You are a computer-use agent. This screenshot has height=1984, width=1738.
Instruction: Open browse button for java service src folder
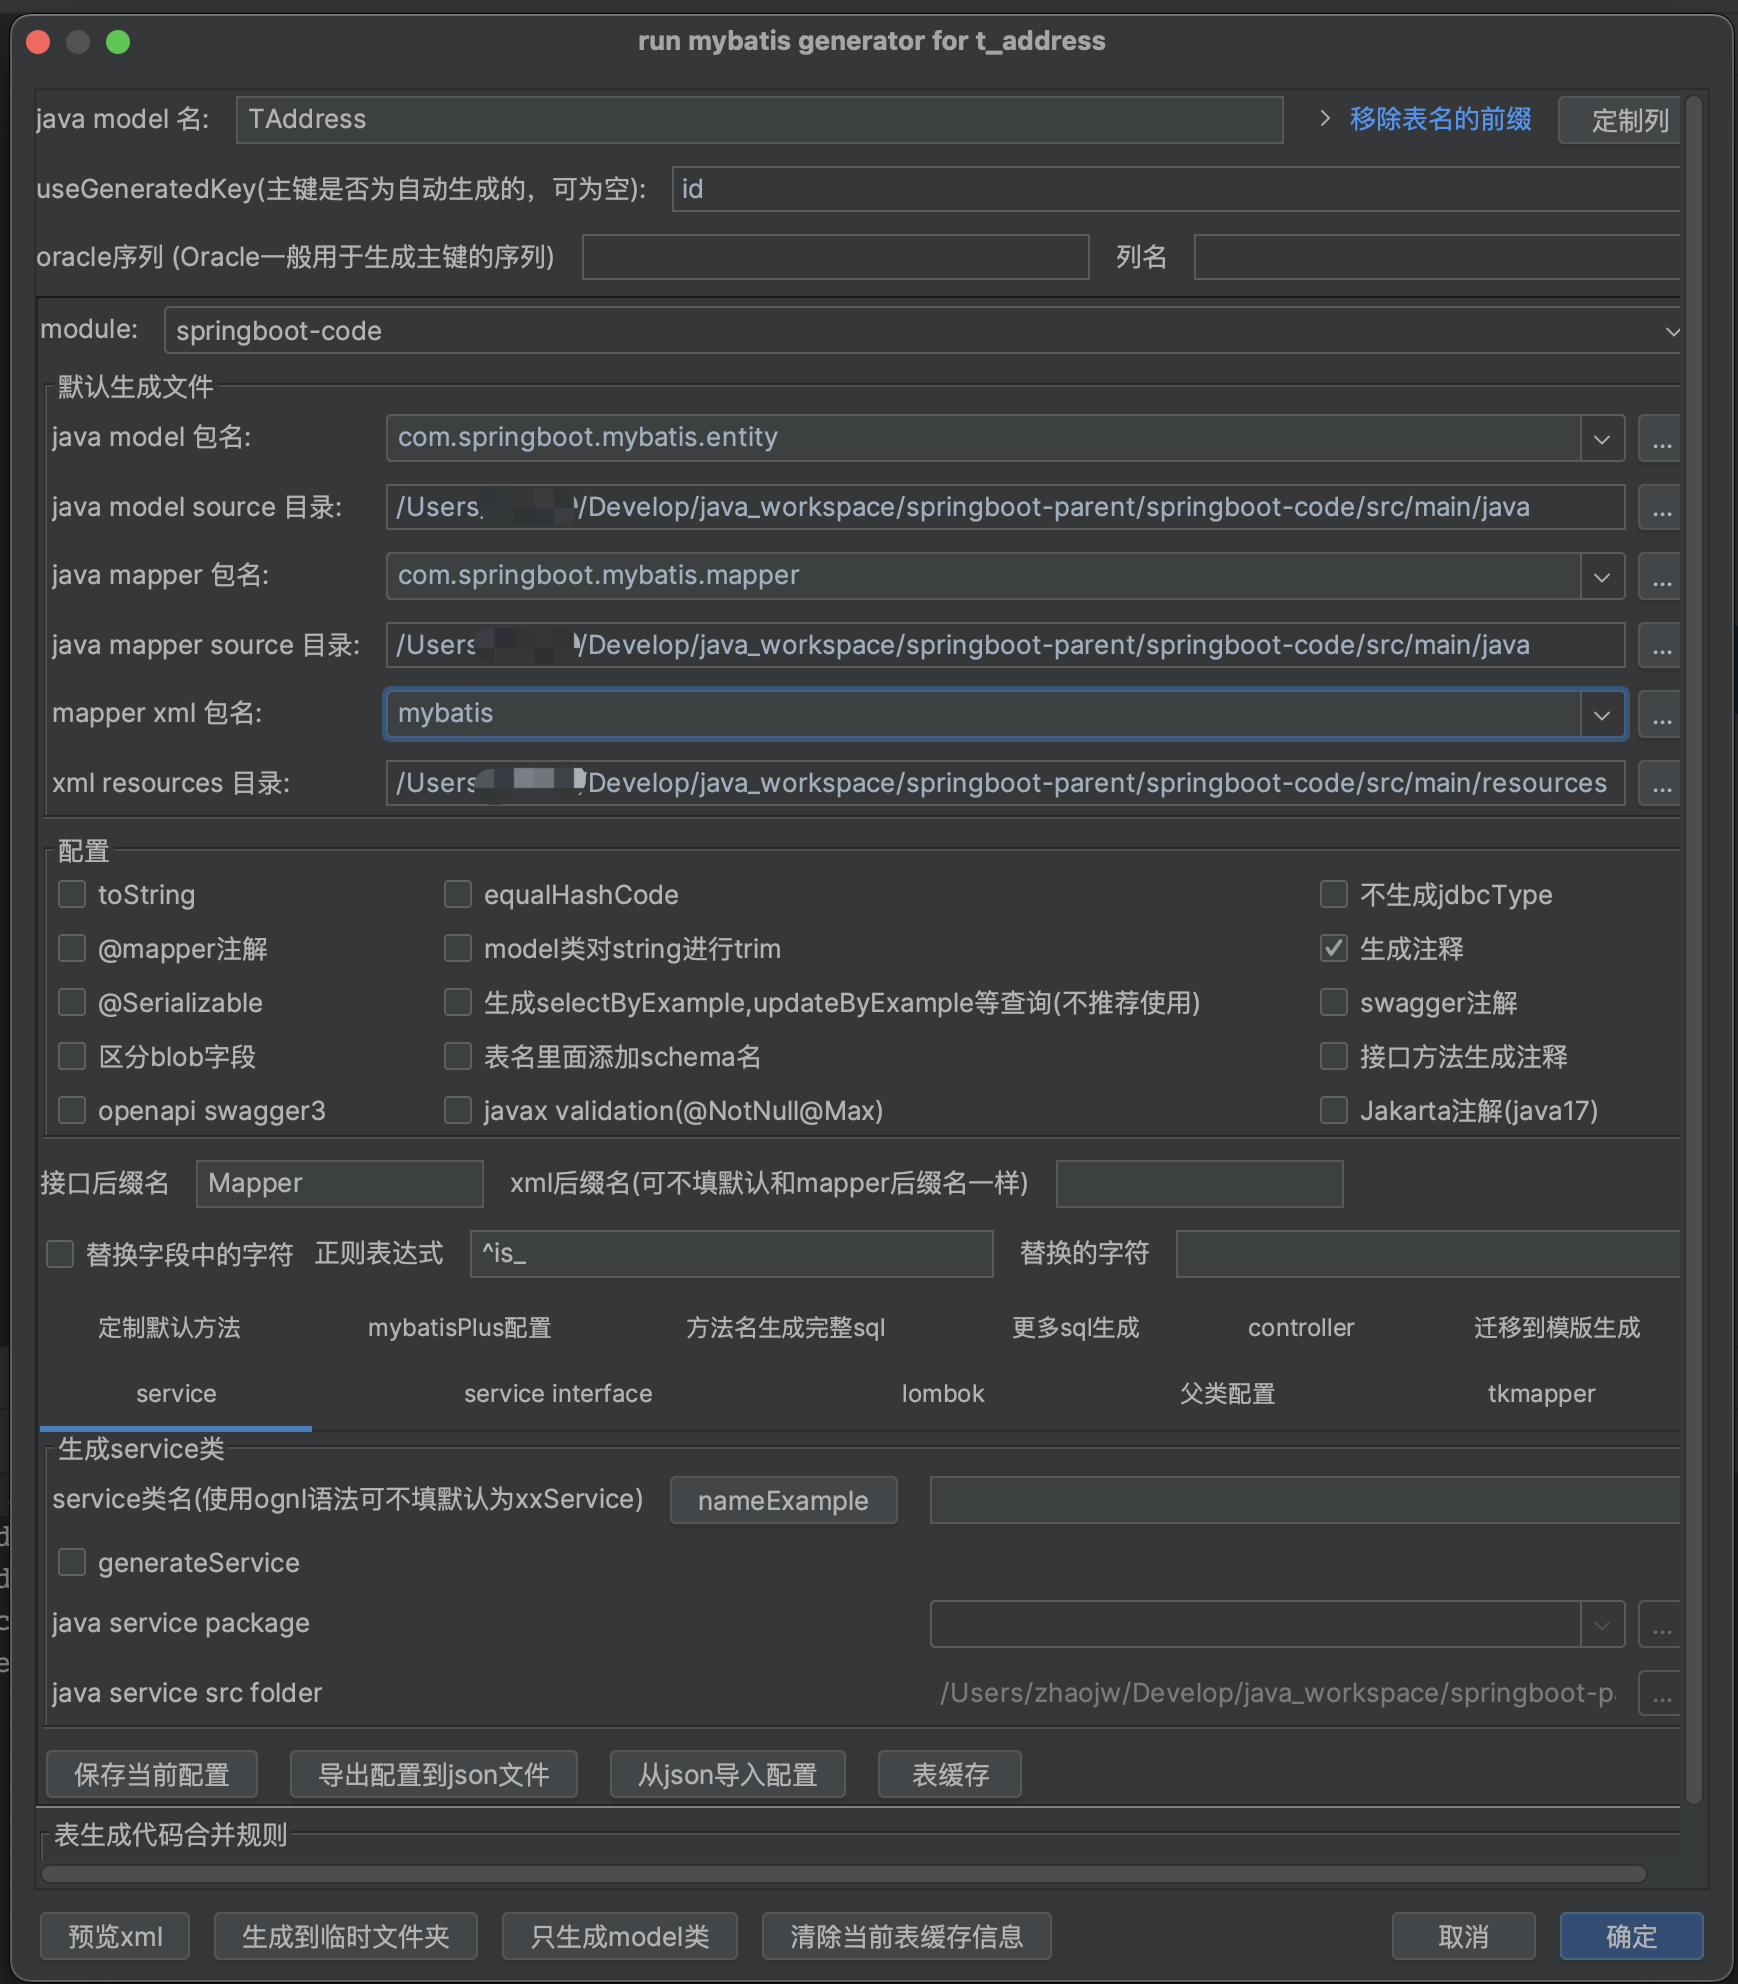(1661, 1693)
